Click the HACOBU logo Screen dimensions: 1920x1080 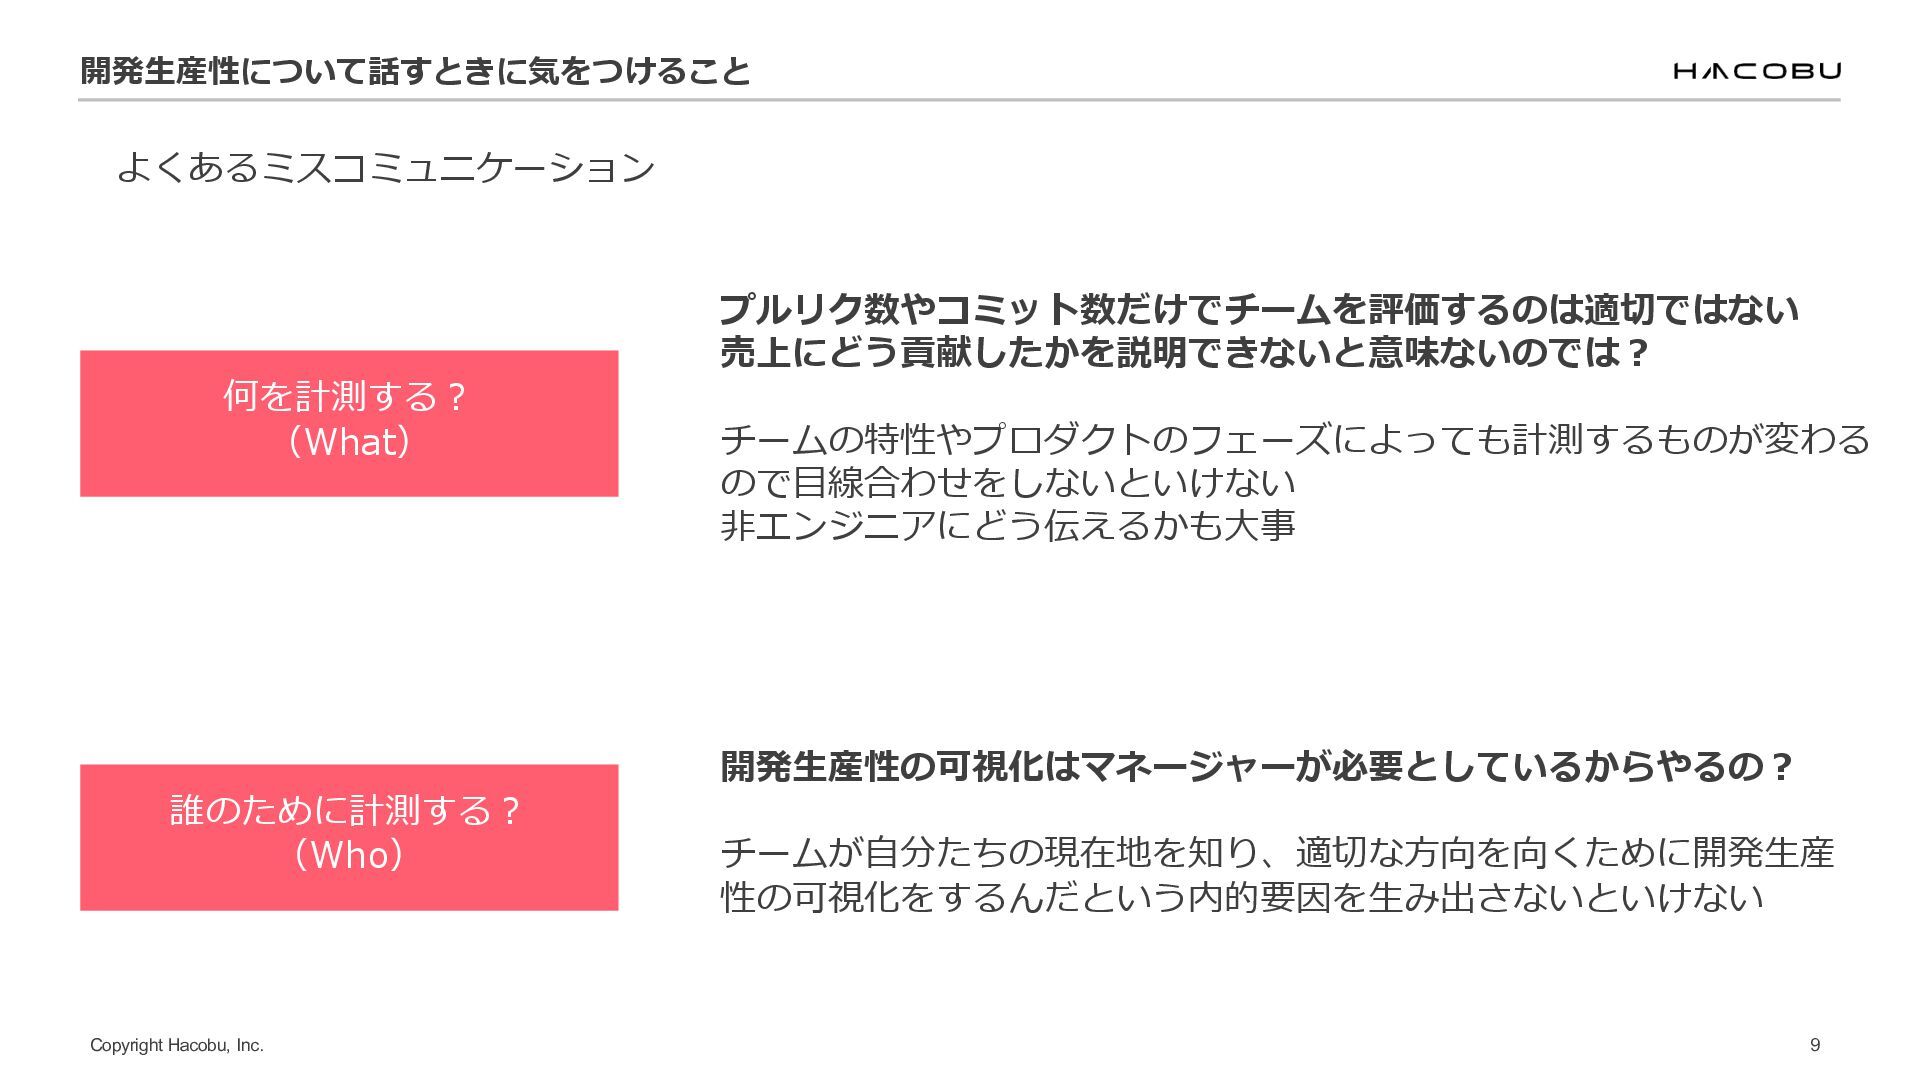click(1757, 70)
